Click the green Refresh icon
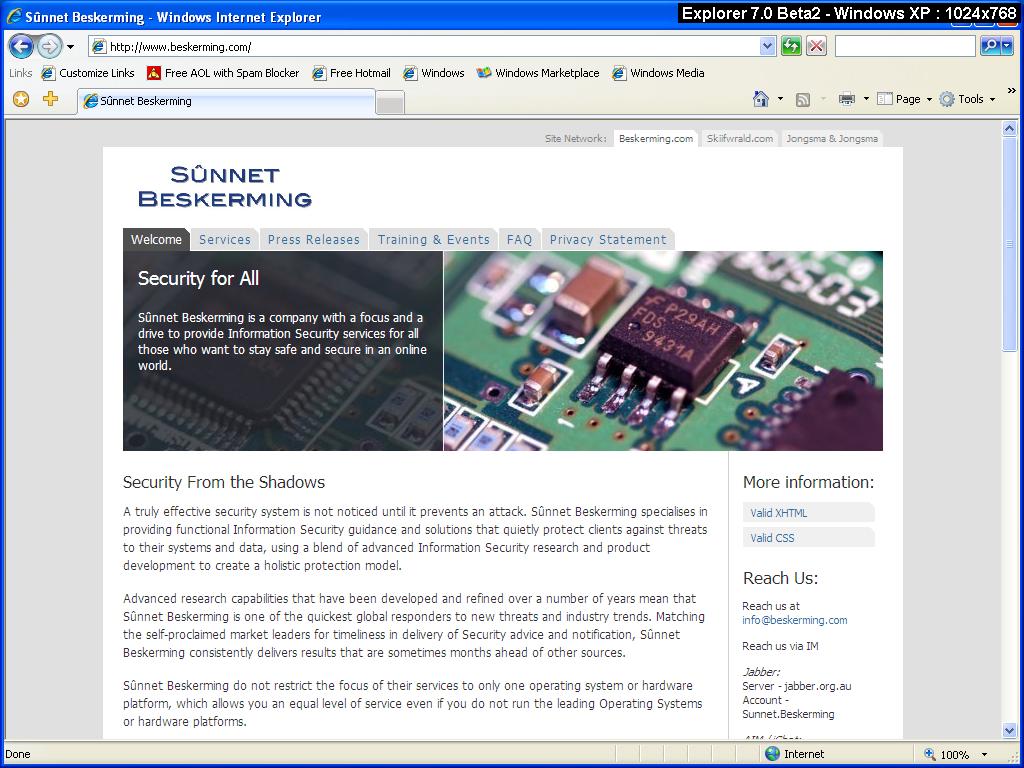The height and width of the screenshot is (768, 1024). pos(792,46)
